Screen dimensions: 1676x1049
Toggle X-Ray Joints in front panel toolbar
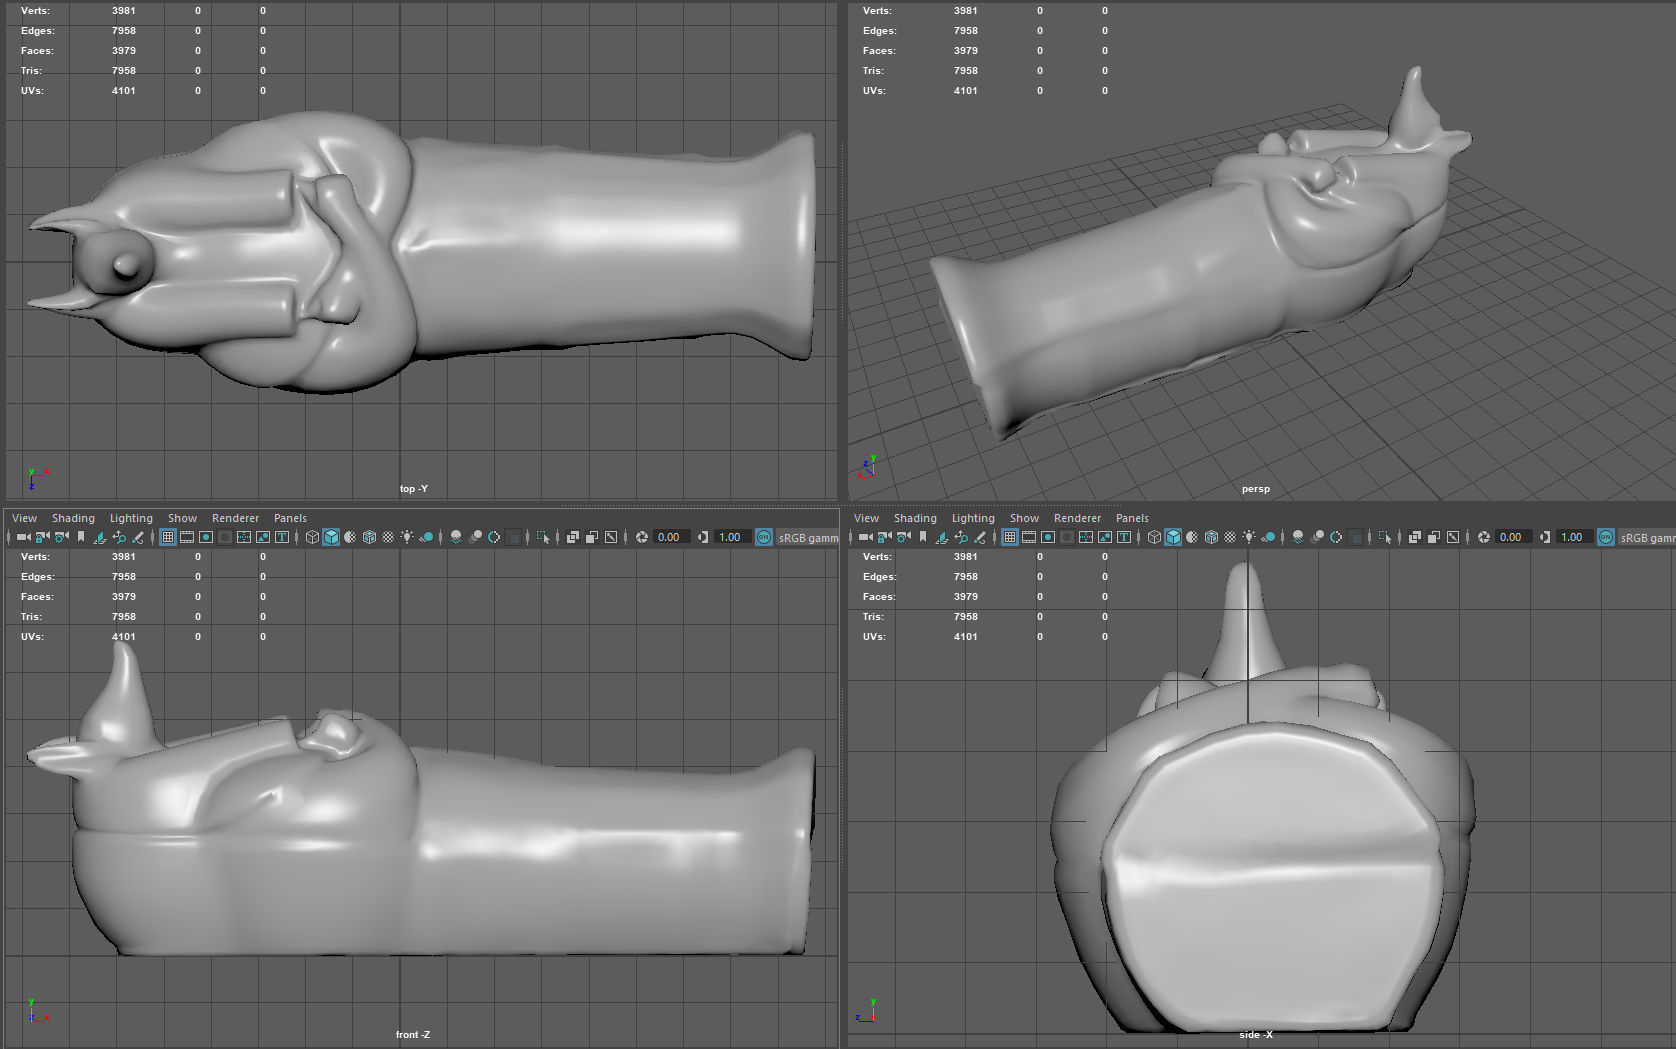coord(611,537)
